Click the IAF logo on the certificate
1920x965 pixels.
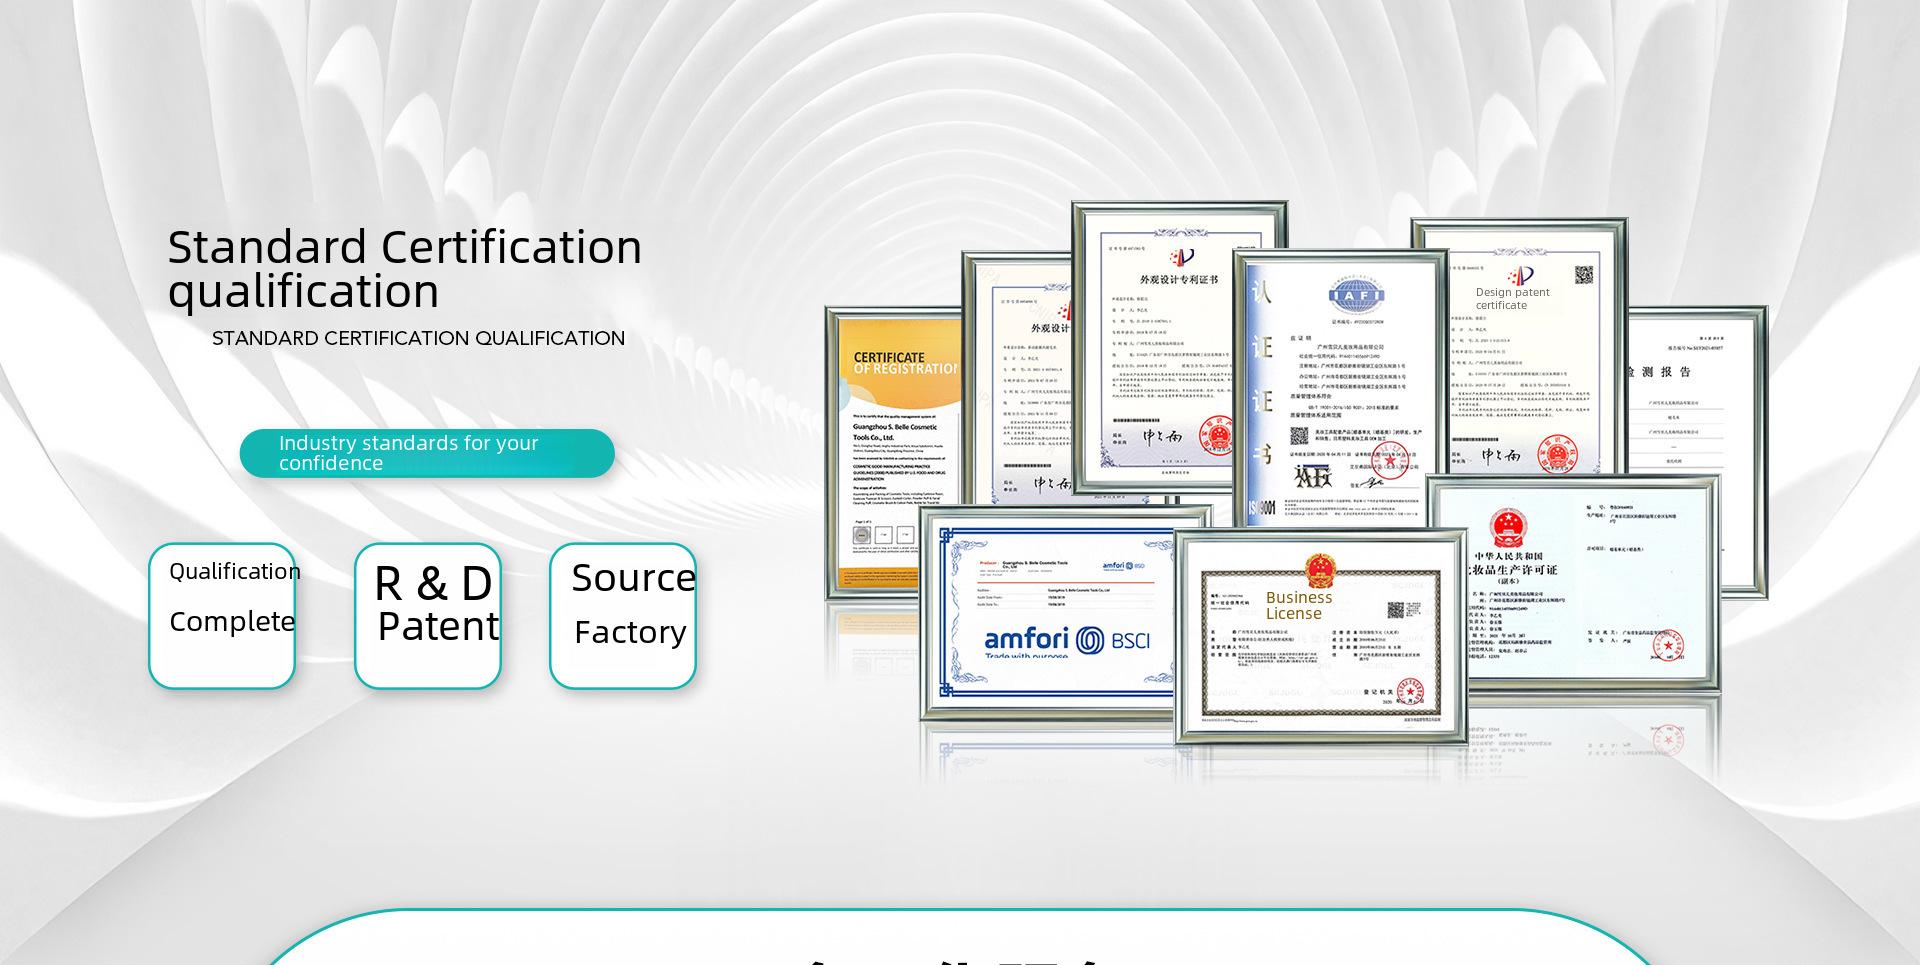[x=1356, y=296]
